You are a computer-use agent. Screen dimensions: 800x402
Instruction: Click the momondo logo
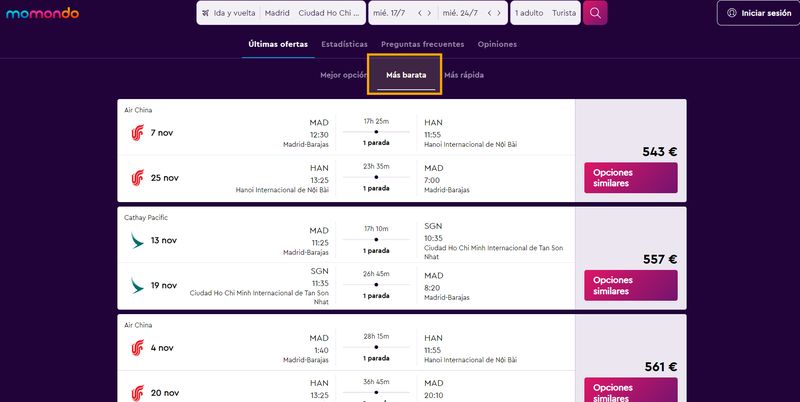[x=42, y=13]
